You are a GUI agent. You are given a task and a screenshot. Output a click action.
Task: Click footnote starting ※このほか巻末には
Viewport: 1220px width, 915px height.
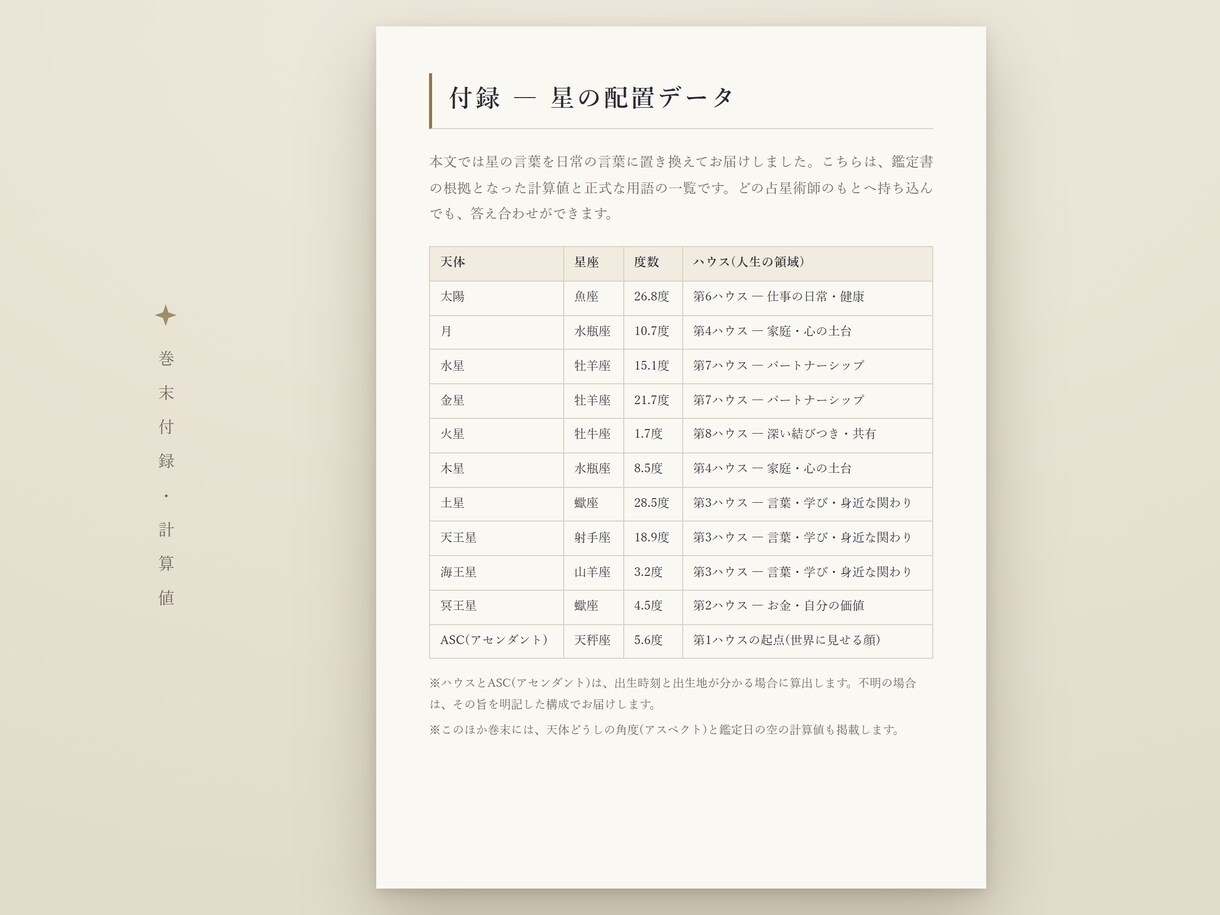point(665,730)
